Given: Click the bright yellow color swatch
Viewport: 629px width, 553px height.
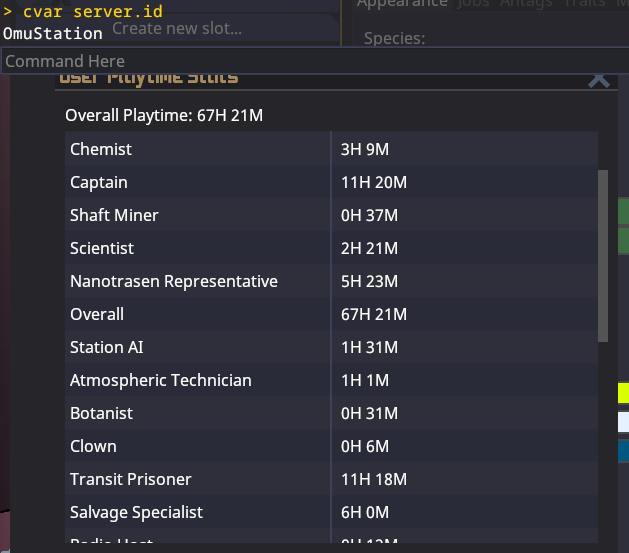Looking at the screenshot, I should tap(623, 392).
